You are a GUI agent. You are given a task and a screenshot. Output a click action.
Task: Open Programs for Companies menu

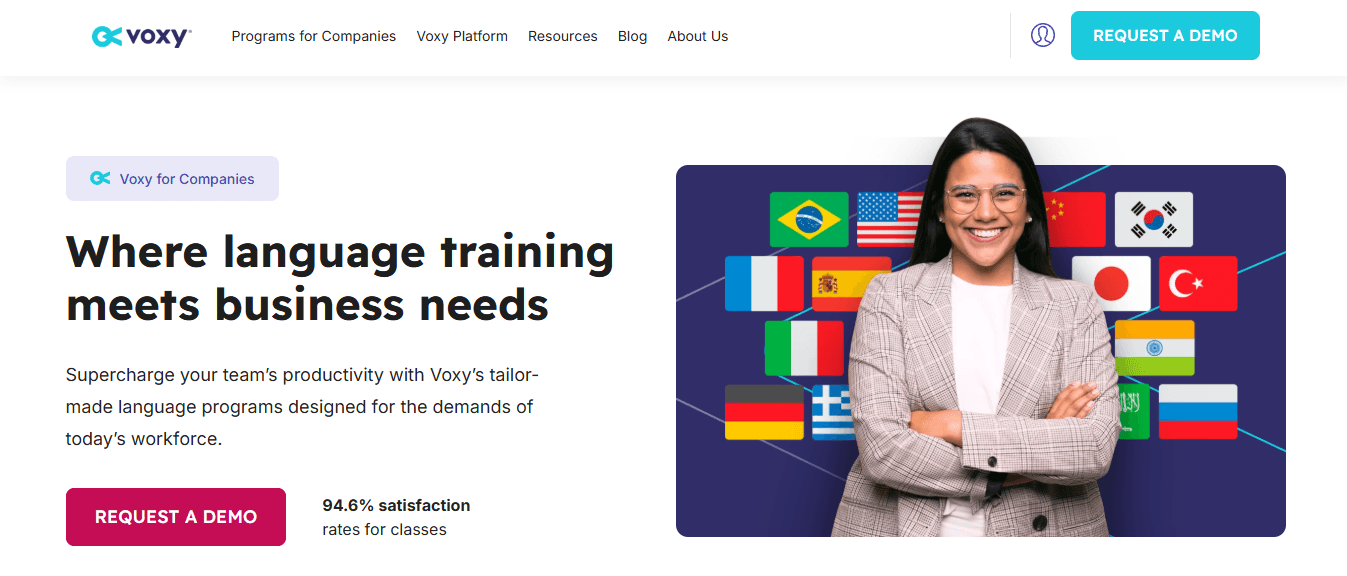(x=314, y=36)
